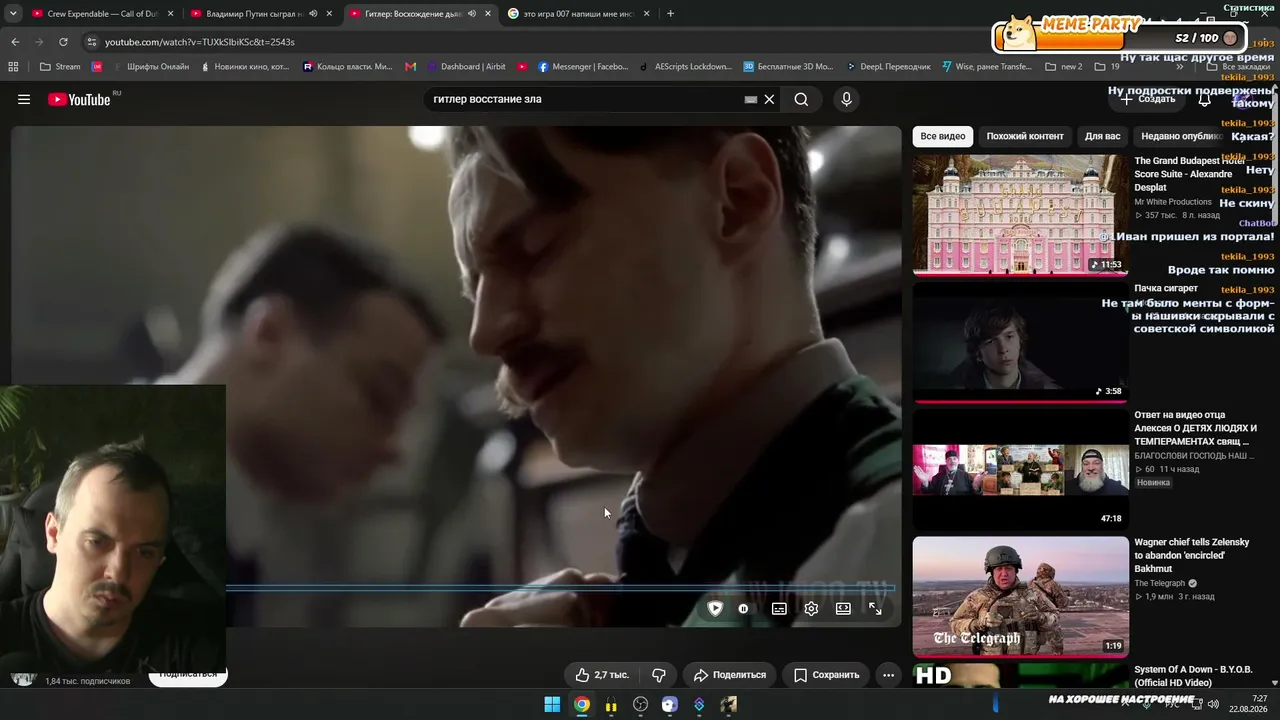The height and width of the screenshot is (720, 1280).
Task: Select the Недавно опубликованные filter chip
Action: point(1181,136)
